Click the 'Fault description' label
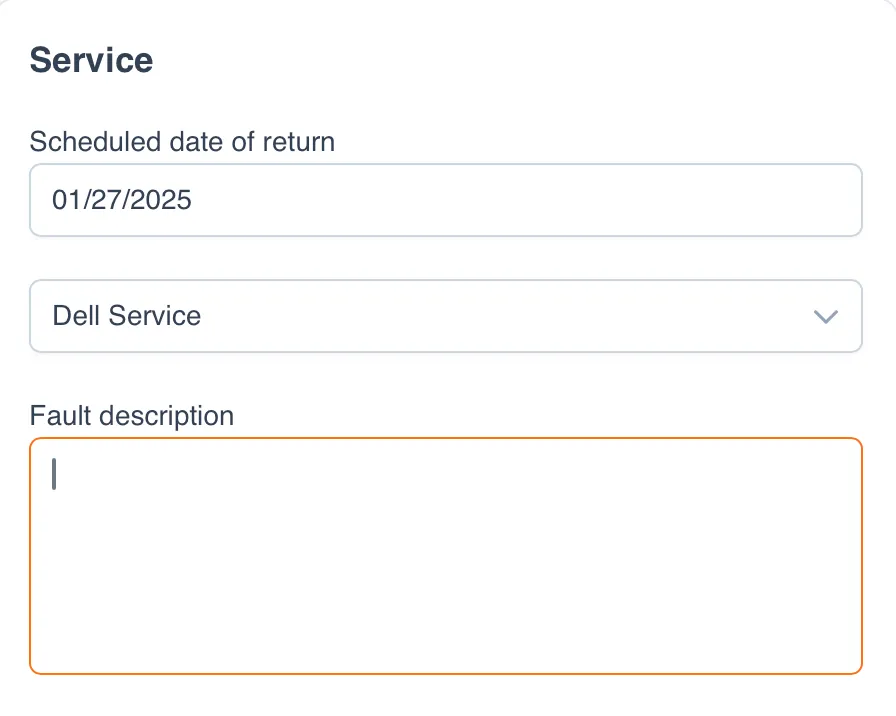 pyautogui.click(x=131, y=415)
